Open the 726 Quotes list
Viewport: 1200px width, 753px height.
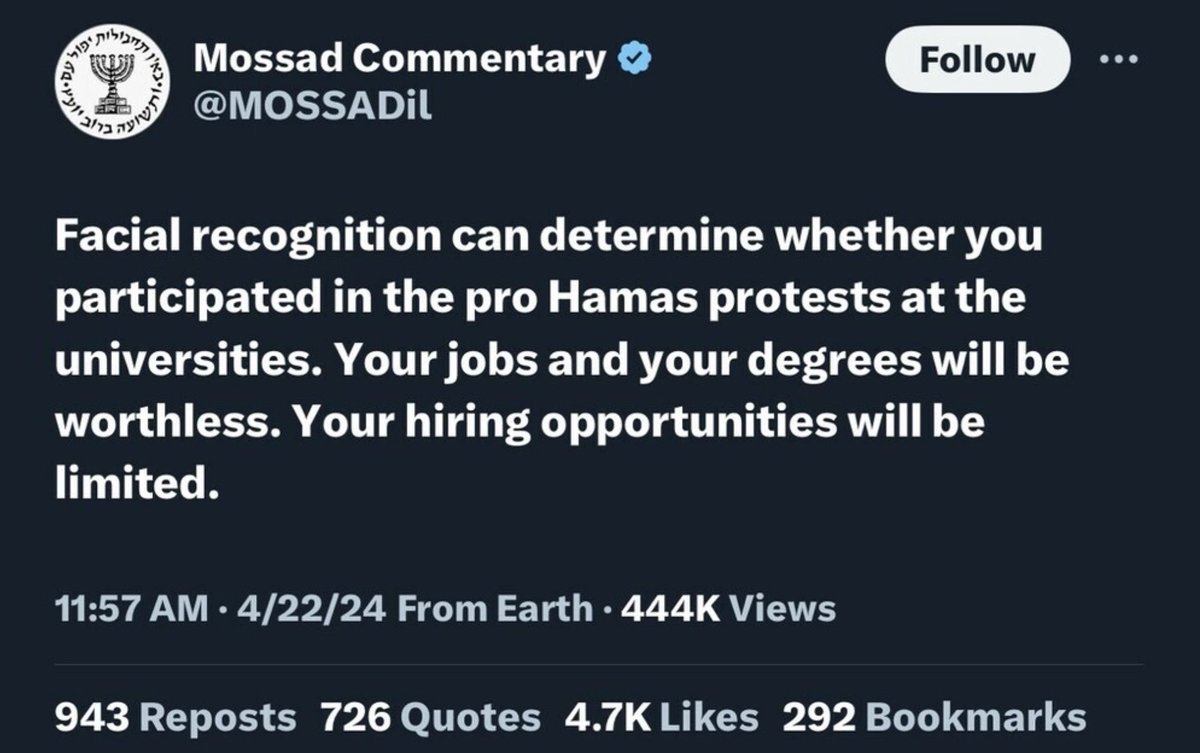pos(430,716)
